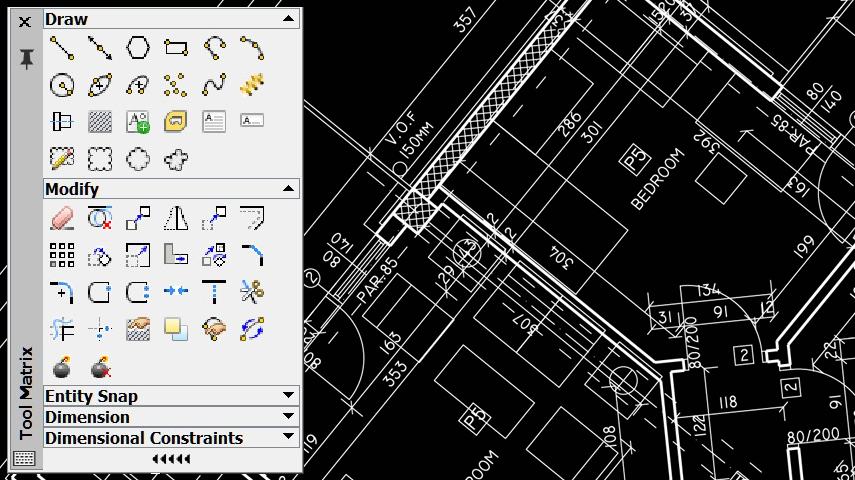Select the Mirror tool
The image size is (855, 480).
click(x=175, y=217)
